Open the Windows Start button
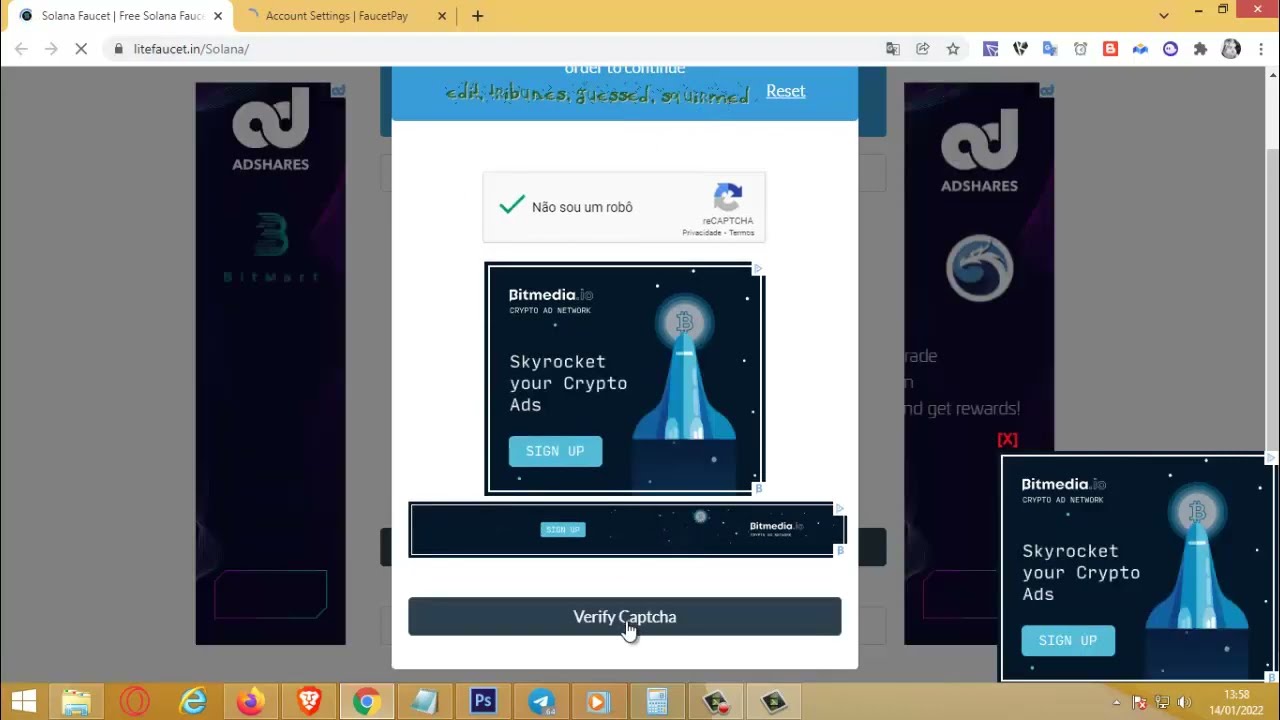 tap(24, 702)
